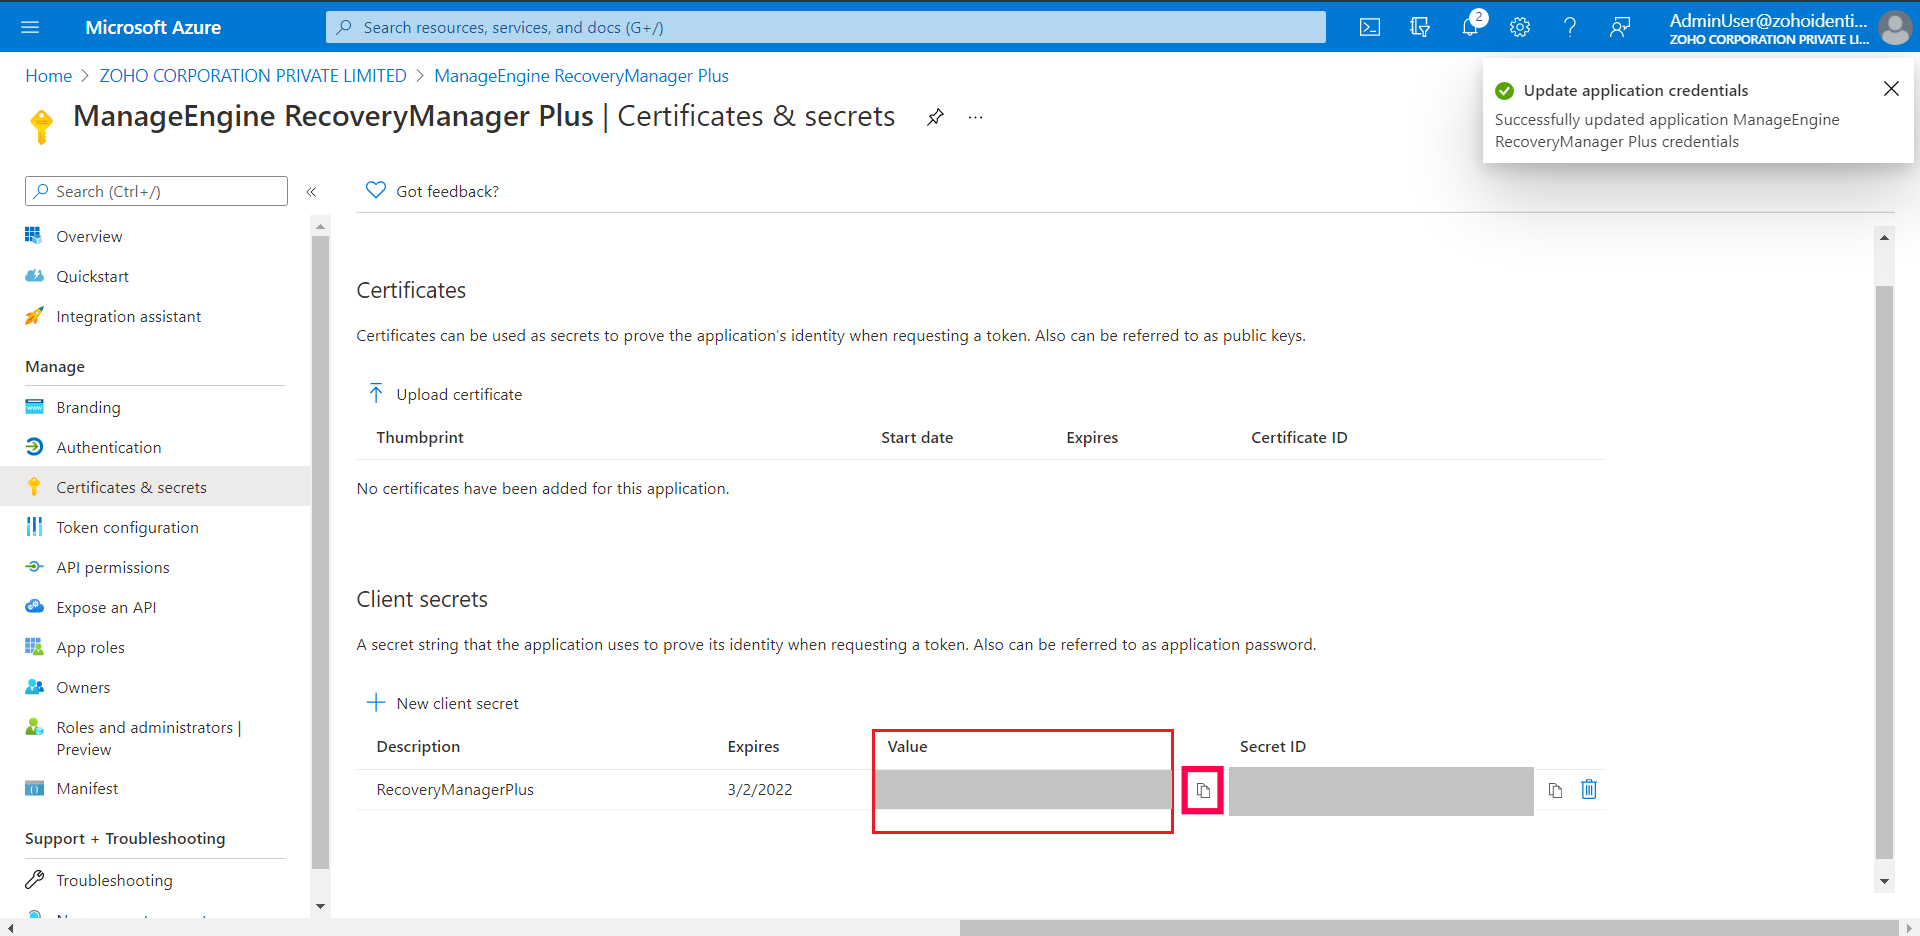
Task: Pin Certificates & secrets blade
Action: click(x=935, y=117)
